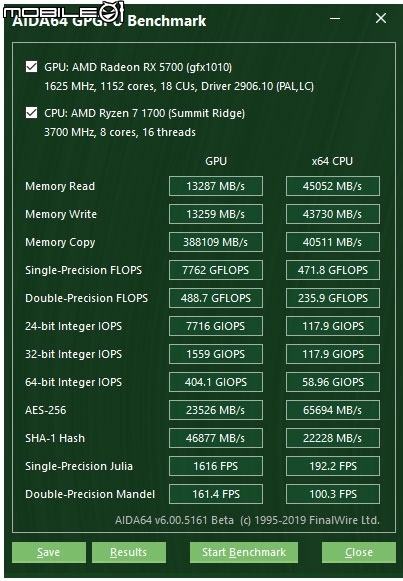Select the CPU Memory Read result 45052 MB/s
Viewport: 403px width, 581px height.
(x=333, y=186)
